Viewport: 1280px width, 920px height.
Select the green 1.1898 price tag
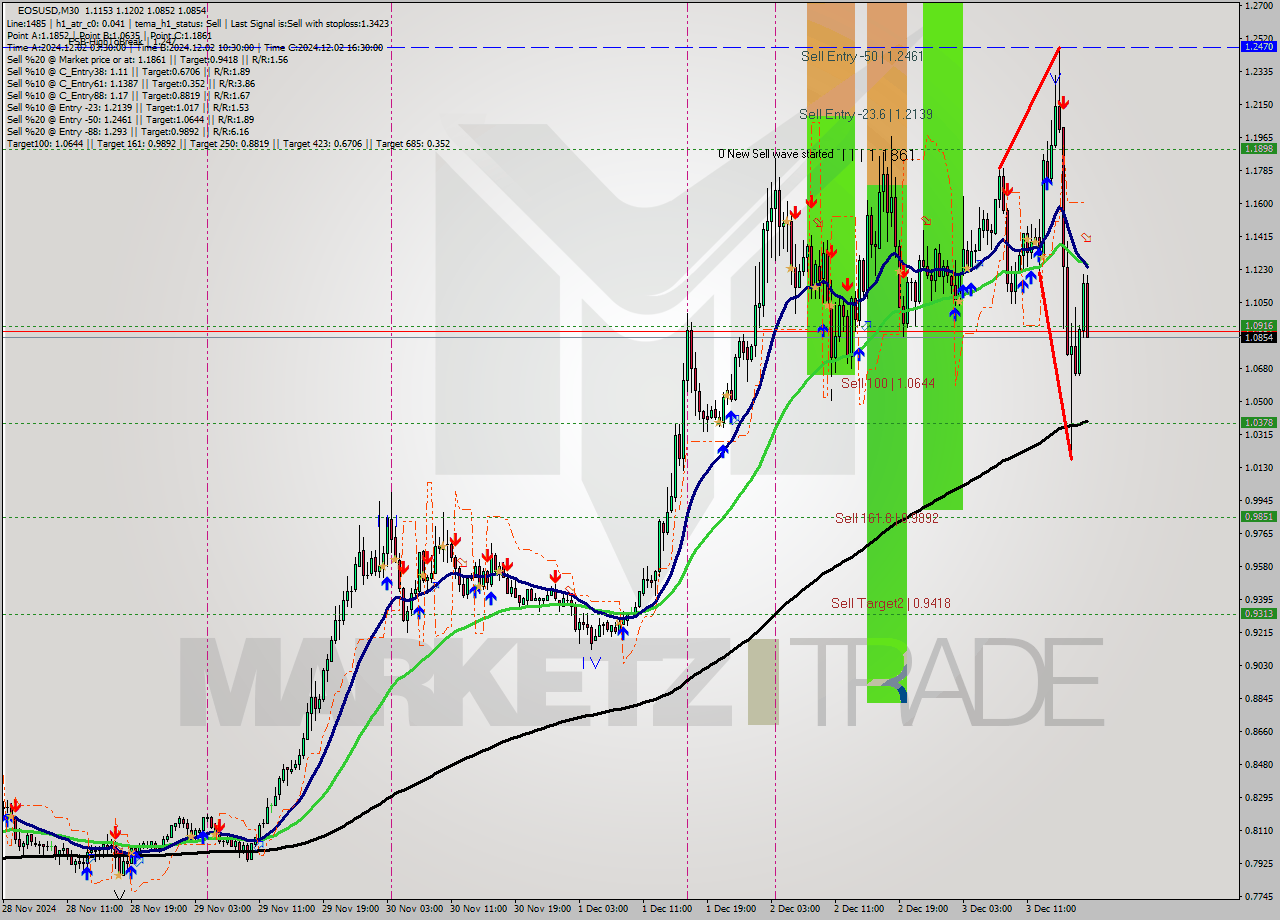coord(1258,149)
